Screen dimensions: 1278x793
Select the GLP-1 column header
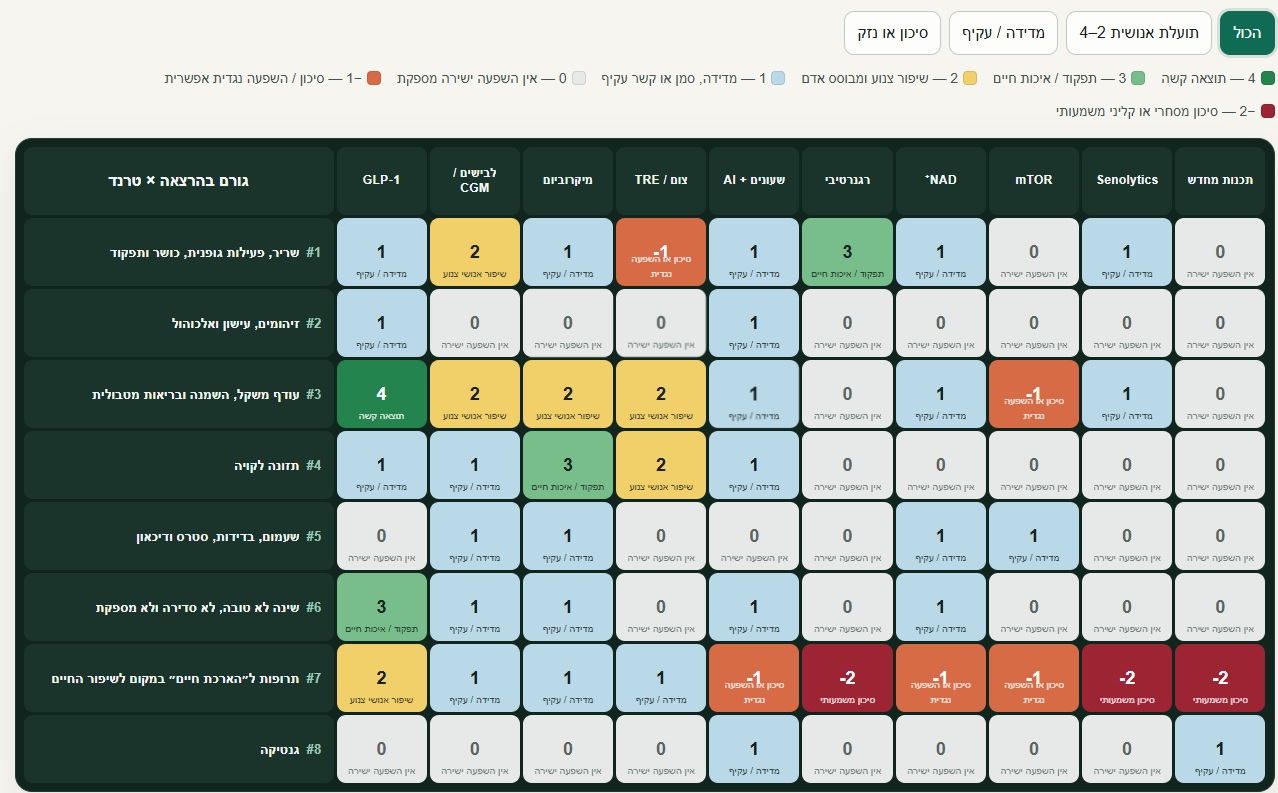click(x=381, y=180)
